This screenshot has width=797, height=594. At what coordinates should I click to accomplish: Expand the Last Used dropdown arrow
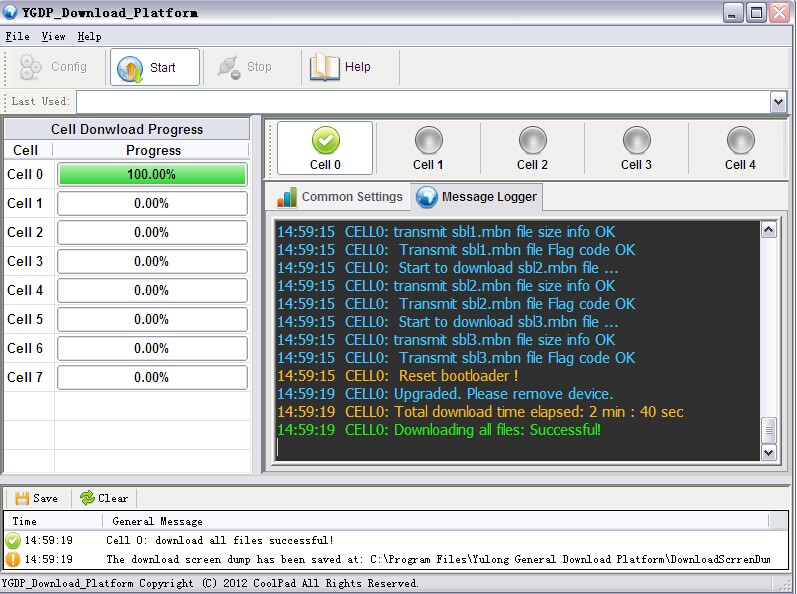[x=778, y=102]
